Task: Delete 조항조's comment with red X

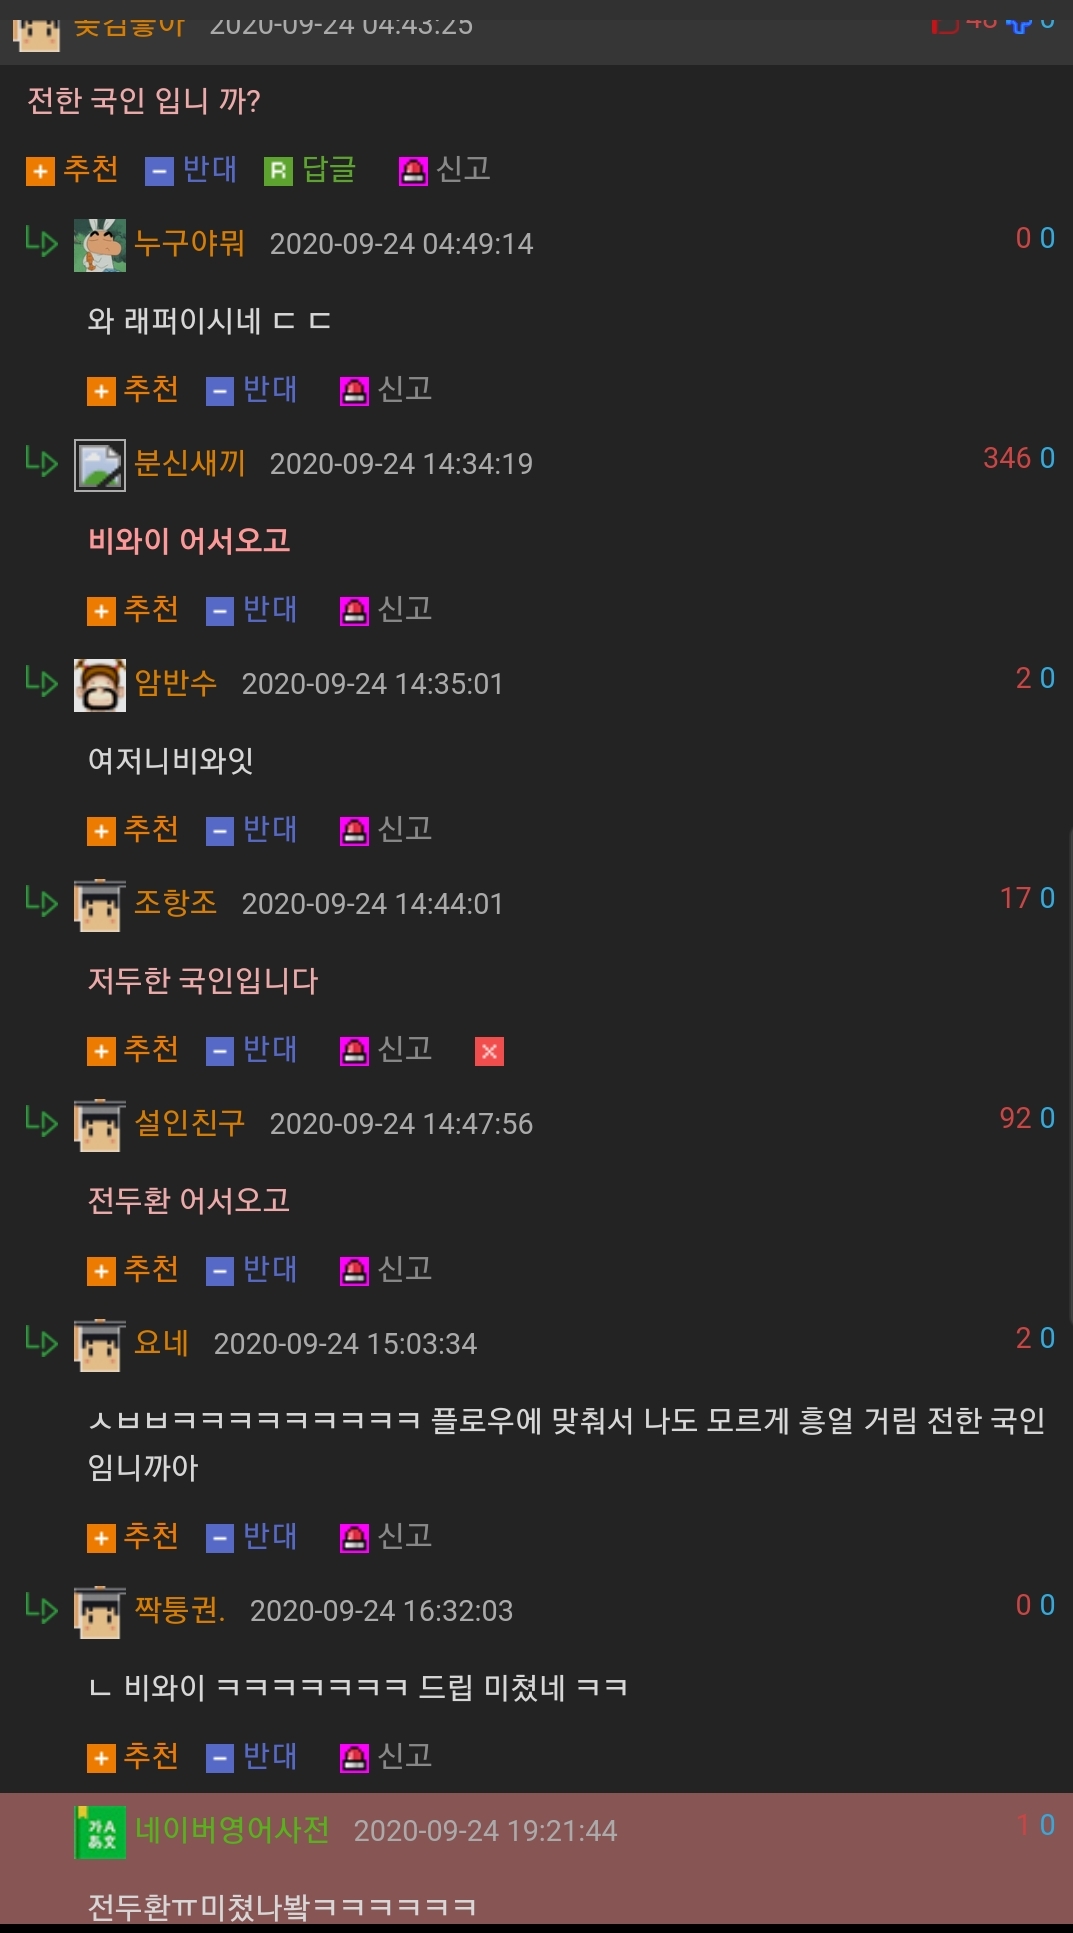Action: pos(489,1051)
